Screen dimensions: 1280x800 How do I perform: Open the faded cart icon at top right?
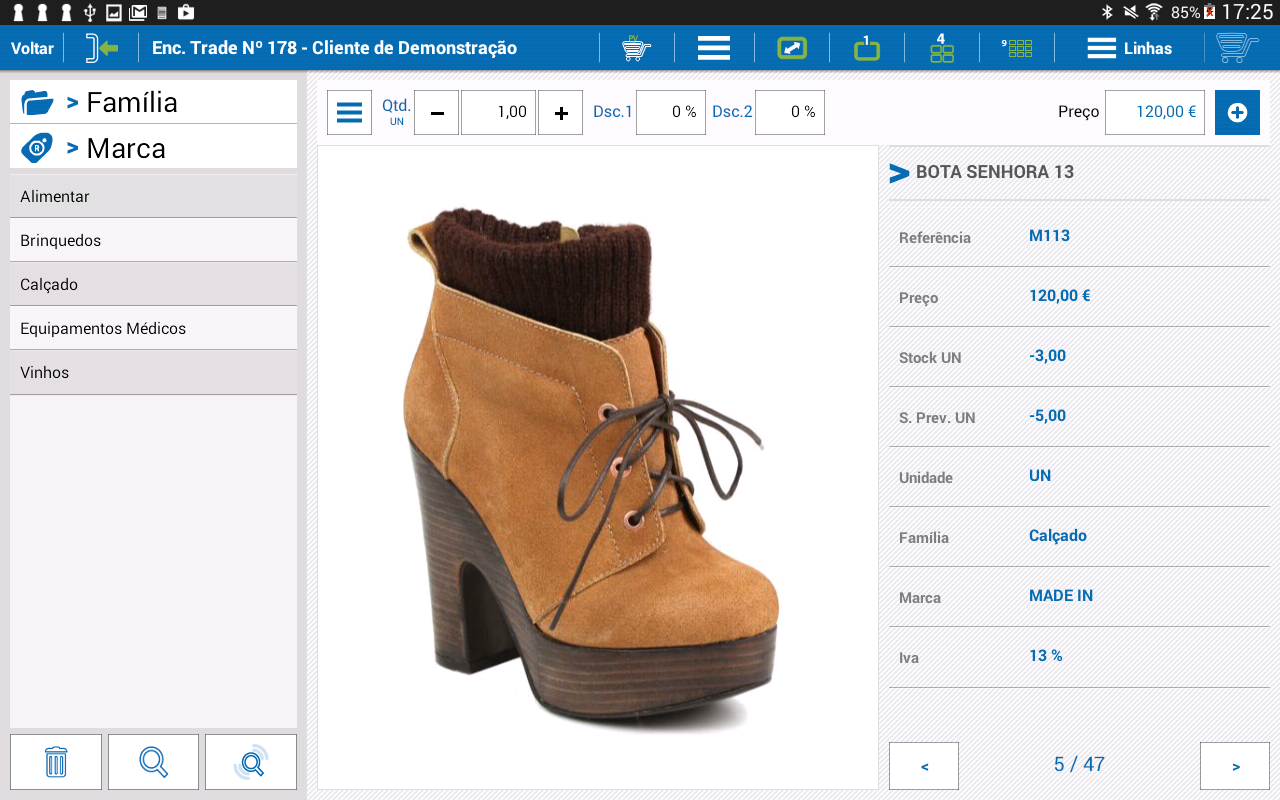coord(1237,48)
